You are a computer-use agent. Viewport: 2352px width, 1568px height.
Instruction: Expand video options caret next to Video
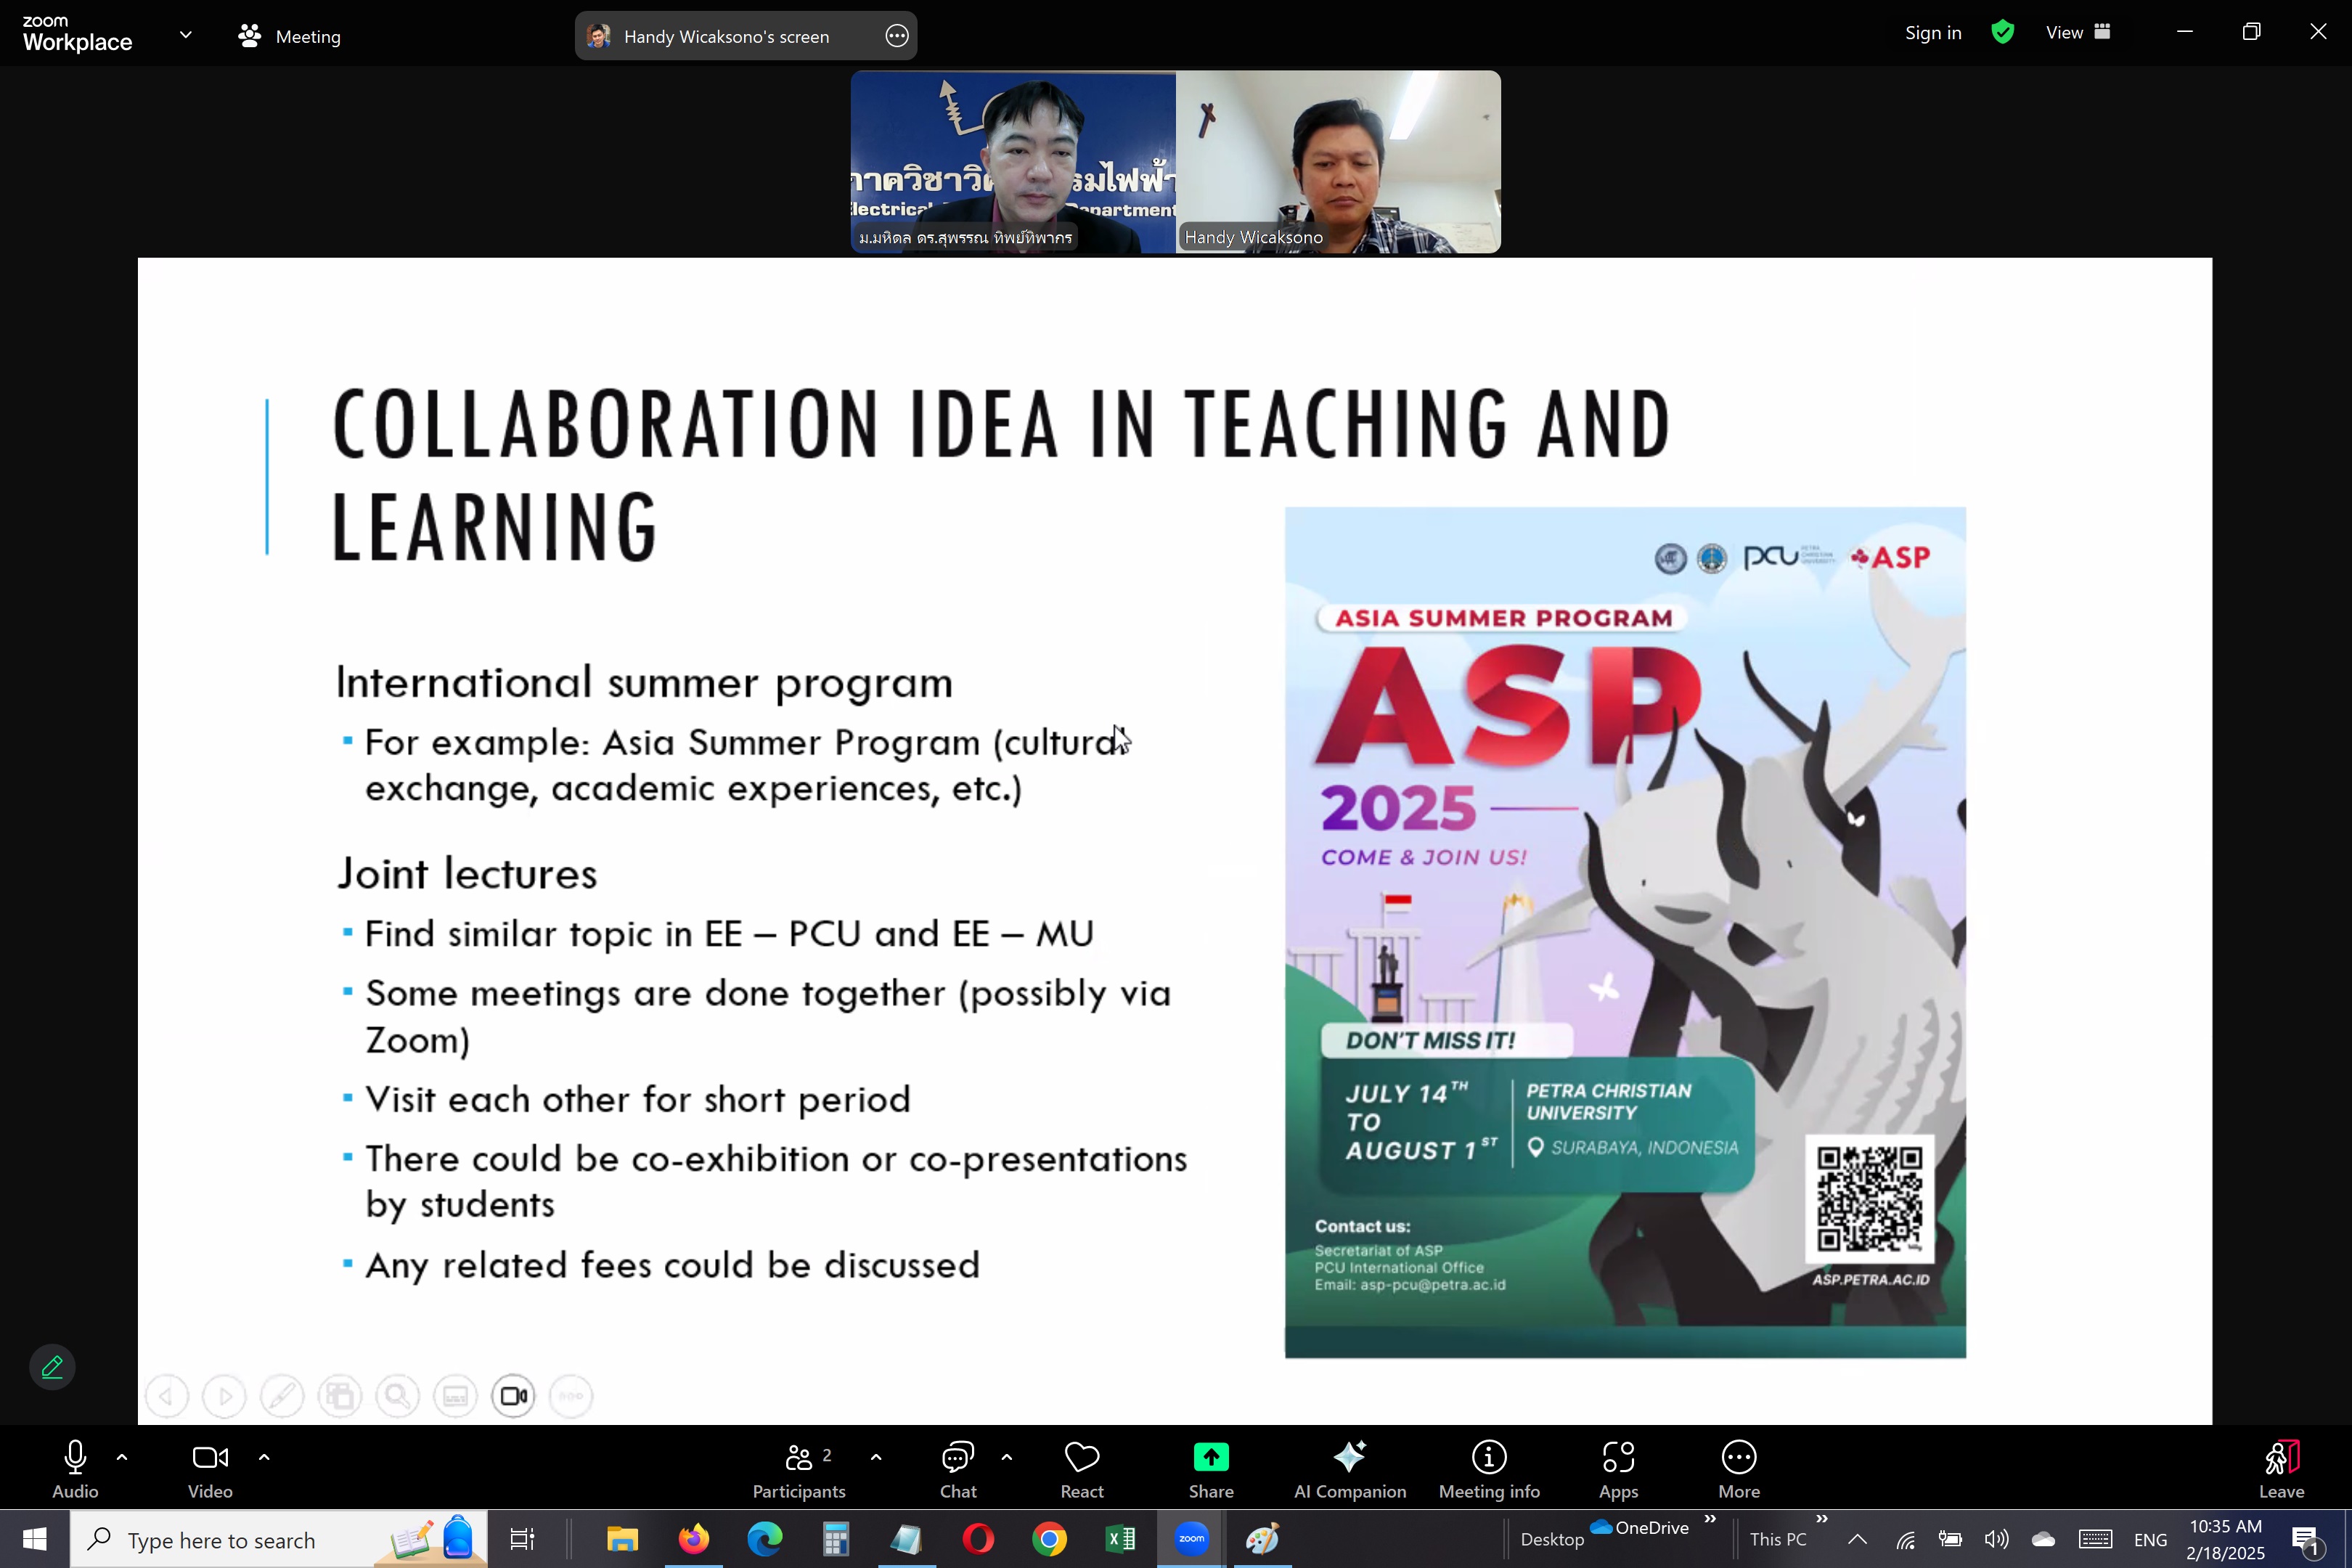[x=264, y=1457]
